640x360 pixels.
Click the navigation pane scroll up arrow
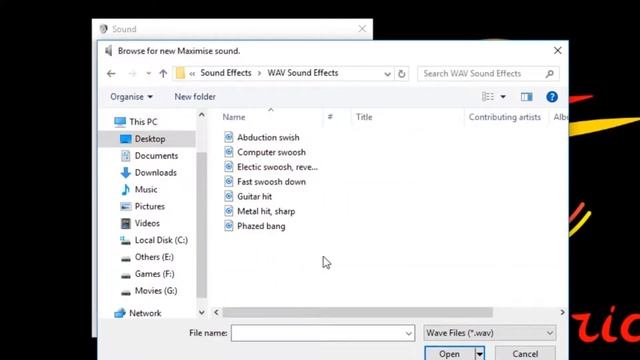click(x=202, y=115)
